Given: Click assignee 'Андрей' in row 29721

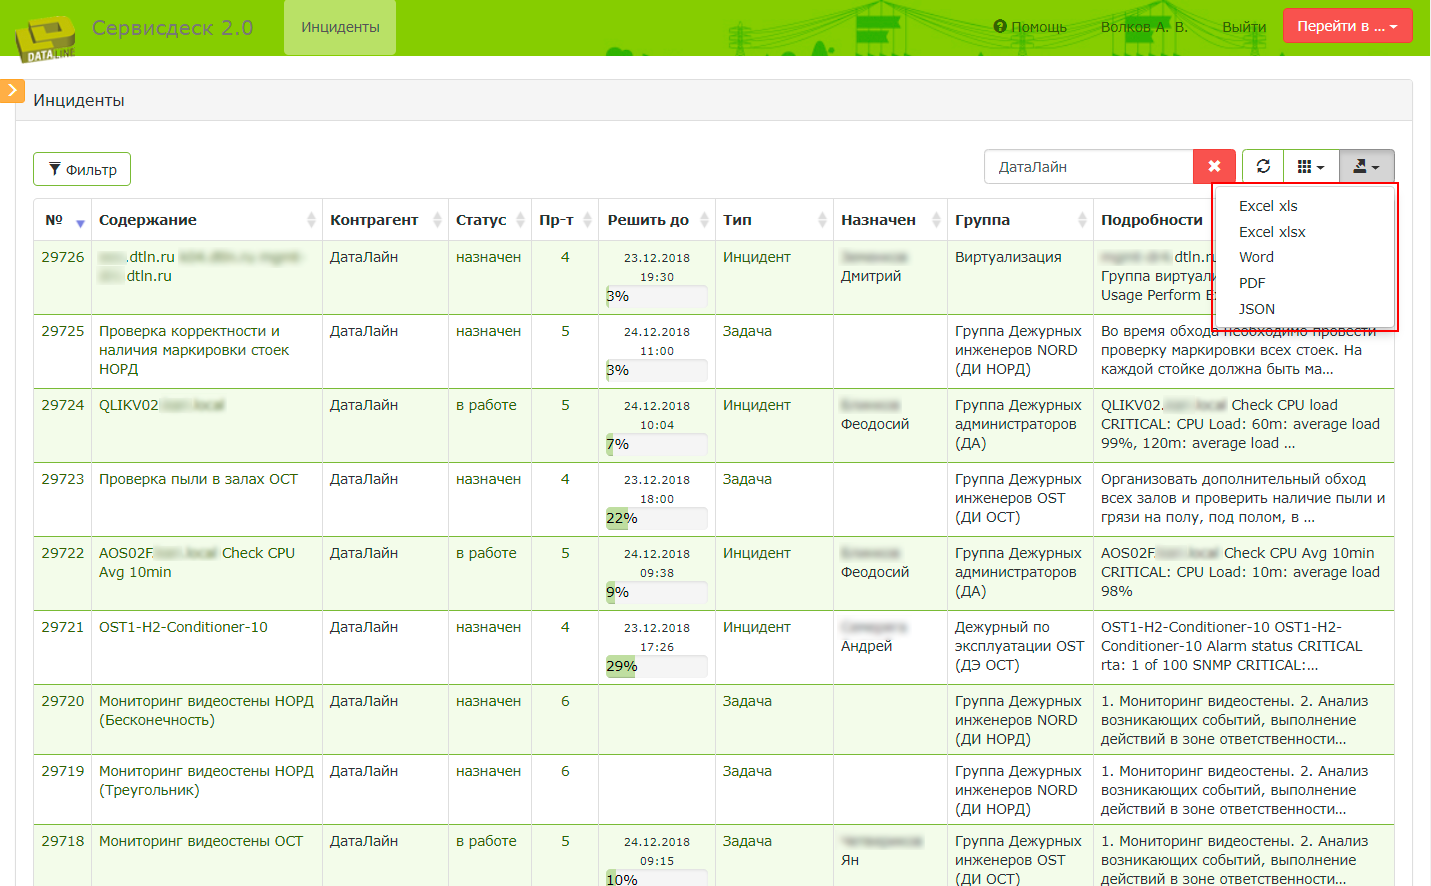Looking at the screenshot, I should click(866, 646).
